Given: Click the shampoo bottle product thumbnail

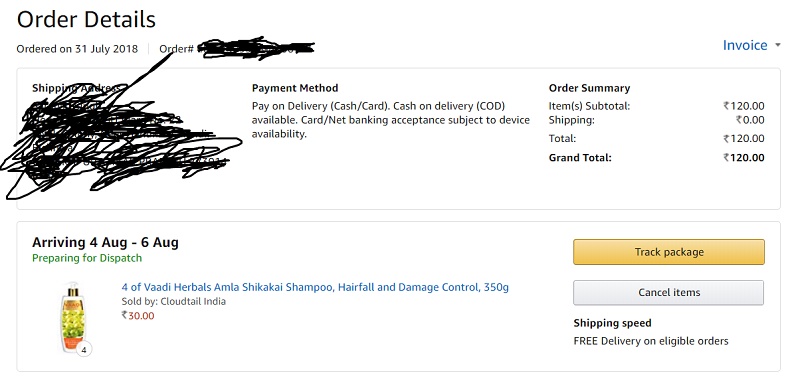Looking at the screenshot, I should pos(73,318).
